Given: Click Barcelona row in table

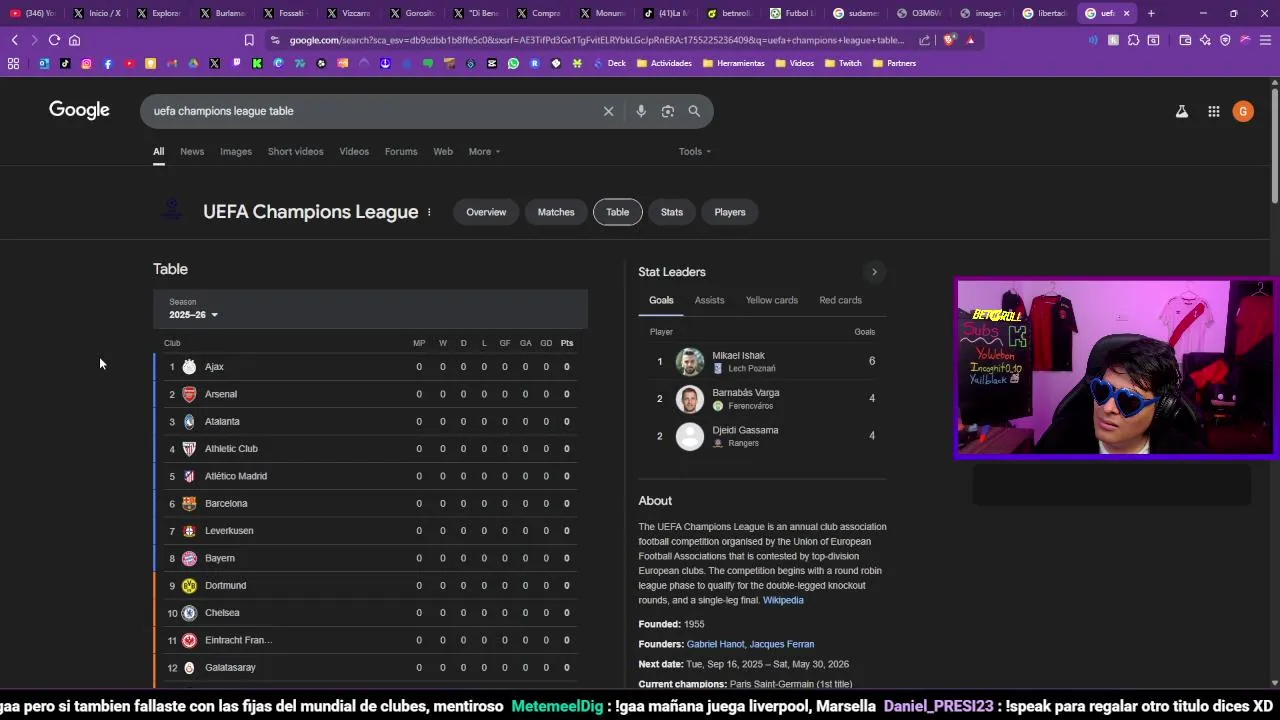Looking at the screenshot, I should pyautogui.click(x=366, y=503).
